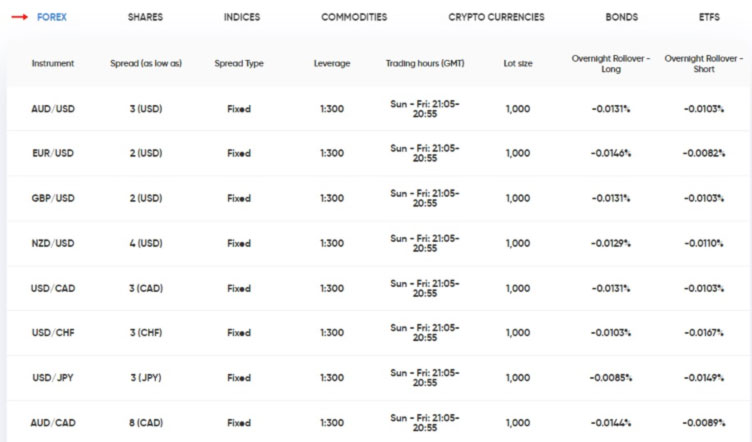Viewport: 752px width, 442px height.
Task: Open the USD/JPY instrument
Action: 53,378
